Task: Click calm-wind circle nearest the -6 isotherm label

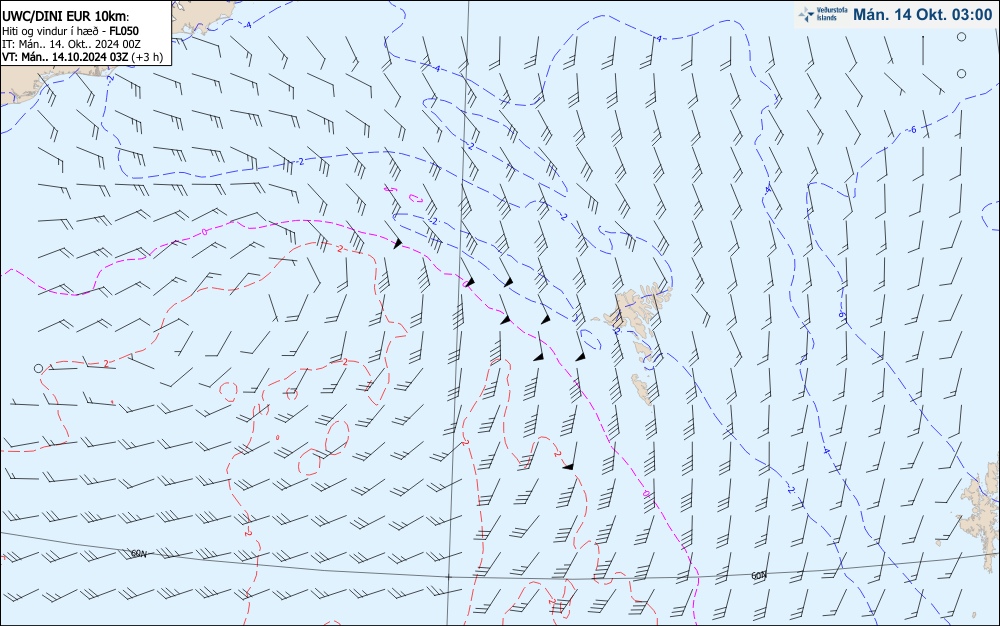Action: pyautogui.click(x=961, y=73)
